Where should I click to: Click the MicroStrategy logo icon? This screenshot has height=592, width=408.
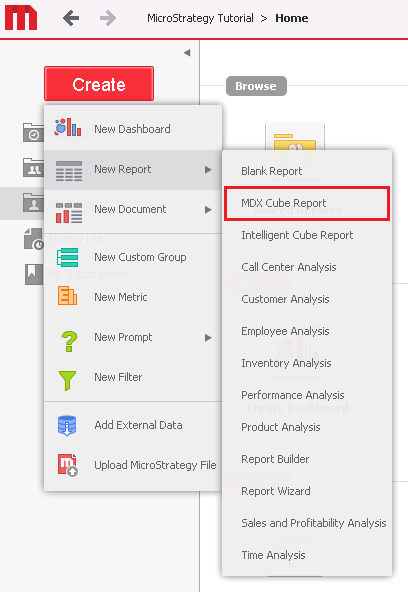click(x=21, y=18)
